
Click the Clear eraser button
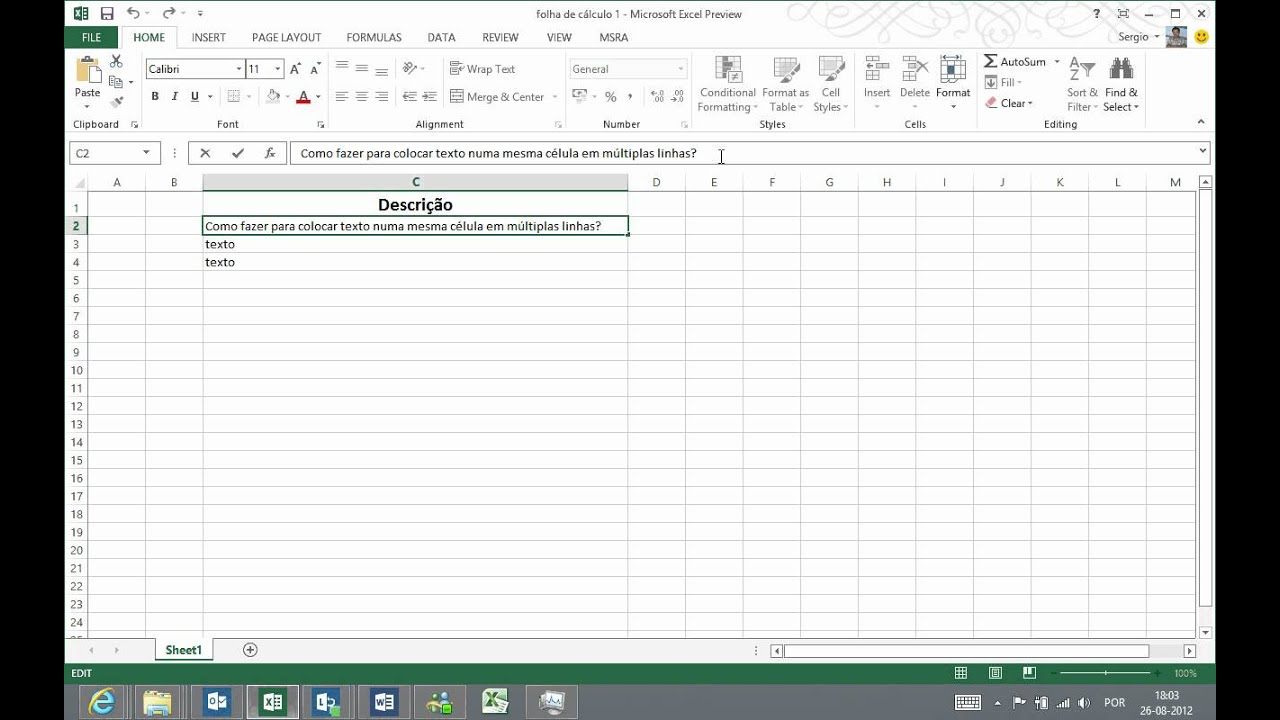(x=1009, y=103)
